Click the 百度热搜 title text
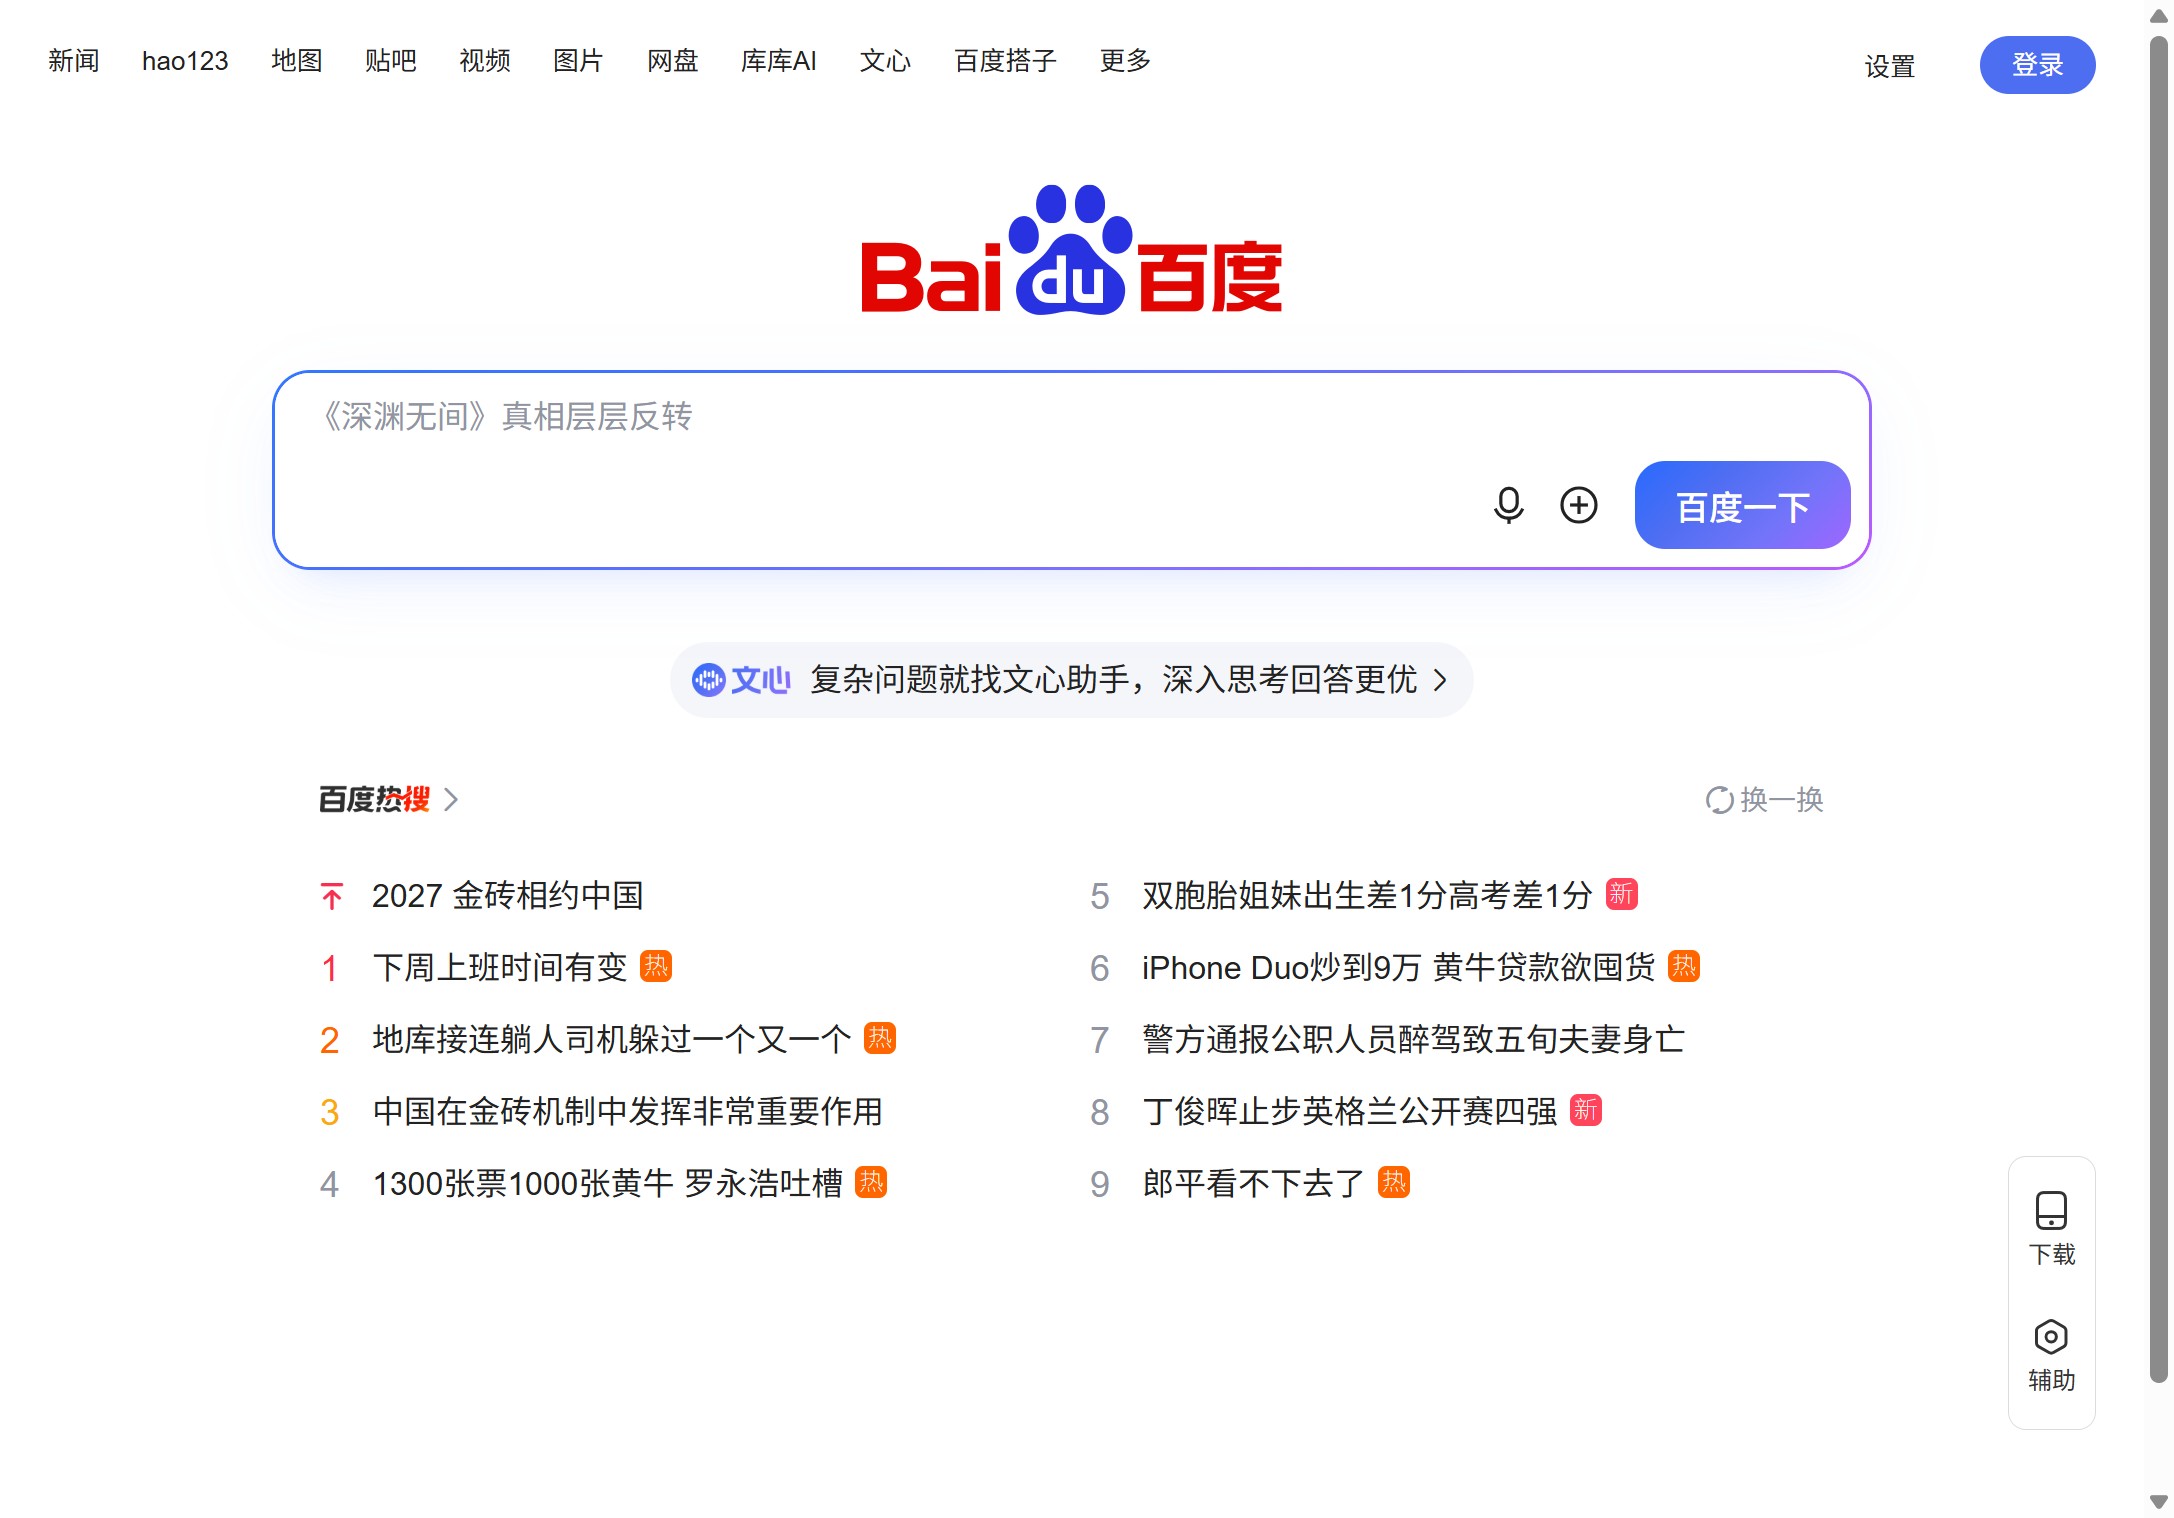Screen dimensions: 2174x1518 point(374,799)
